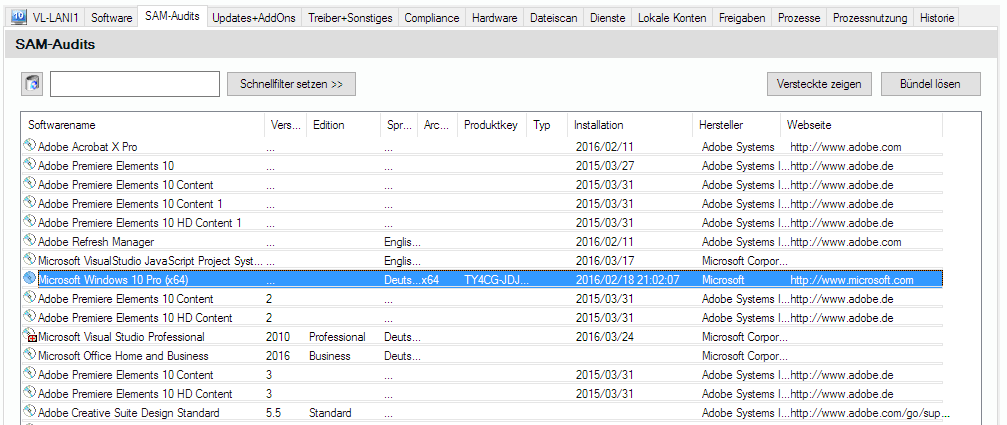The height and width of the screenshot is (425, 1007).
Task: Select the Adobe Refresh Manager entry
Action: coord(483,242)
